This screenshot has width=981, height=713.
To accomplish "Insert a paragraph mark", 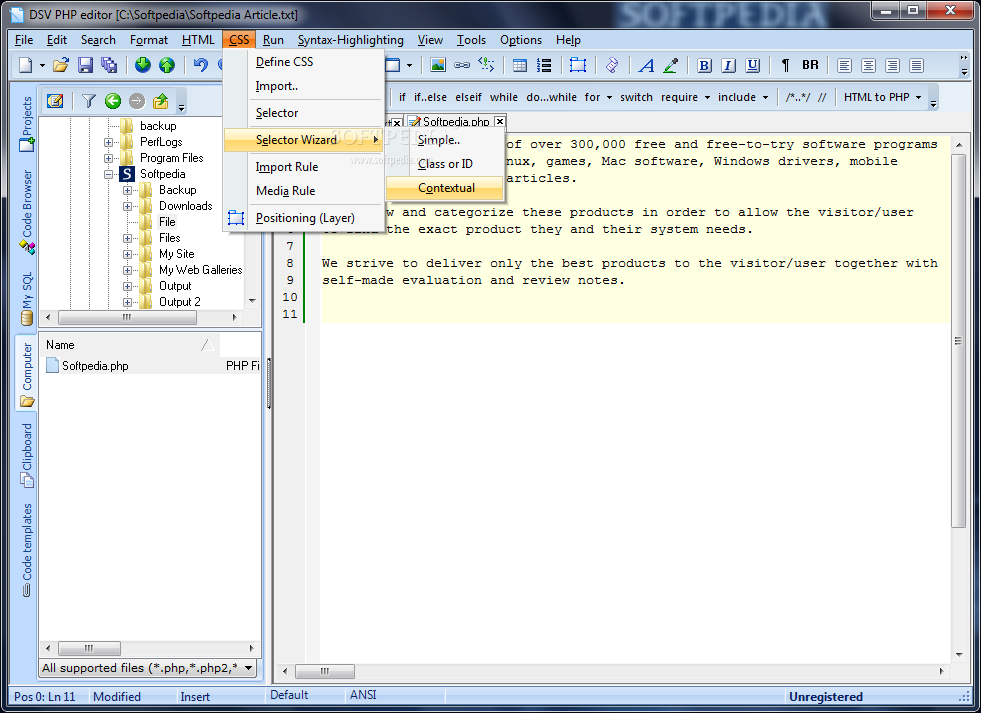I will click(786, 65).
